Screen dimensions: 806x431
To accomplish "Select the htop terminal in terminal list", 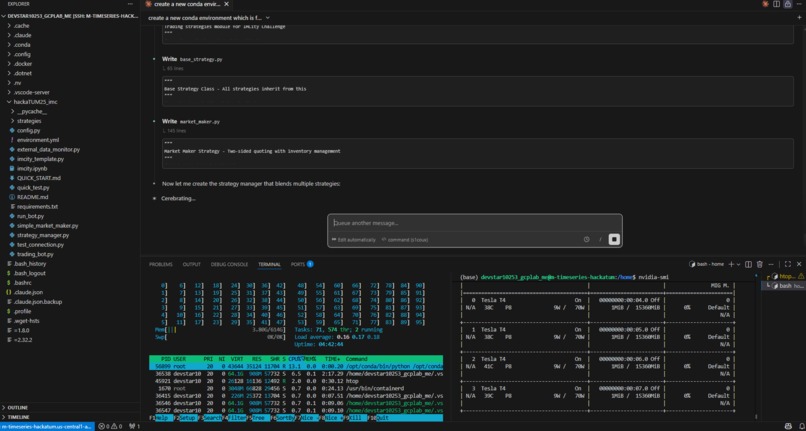I will [783, 276].
